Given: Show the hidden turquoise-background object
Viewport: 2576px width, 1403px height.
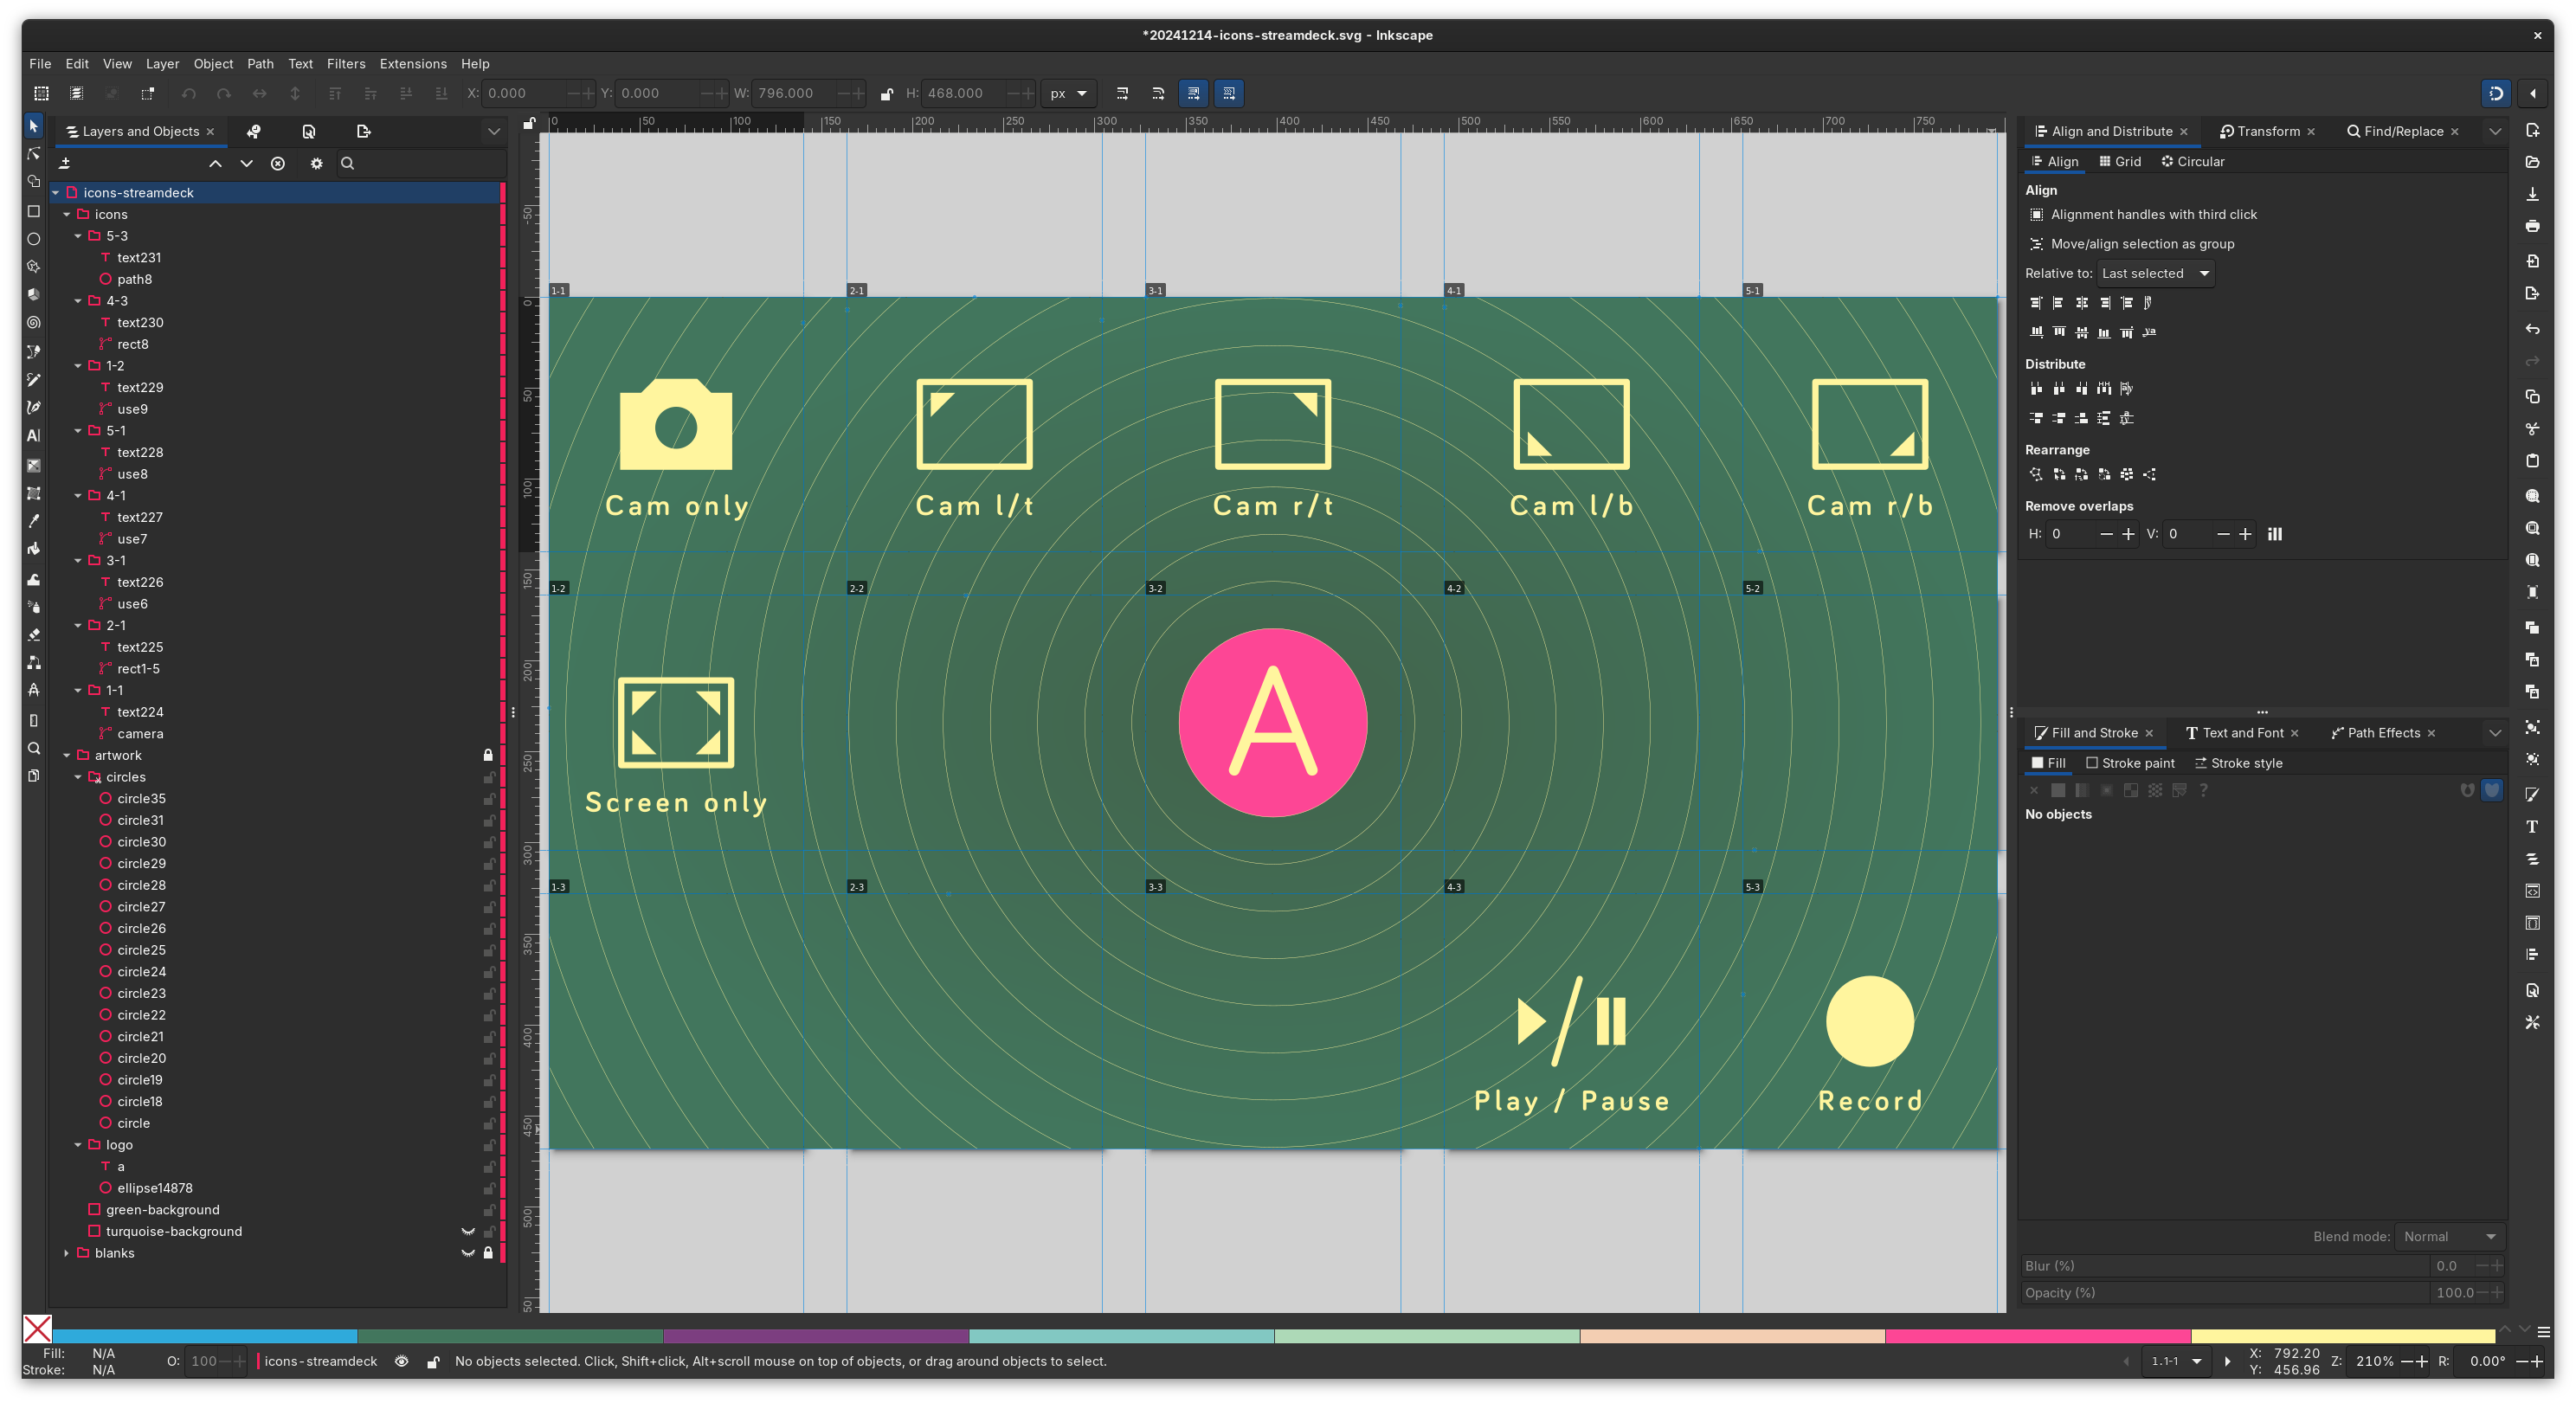Looking at the screenshot, I should [x=467, y=1231].
